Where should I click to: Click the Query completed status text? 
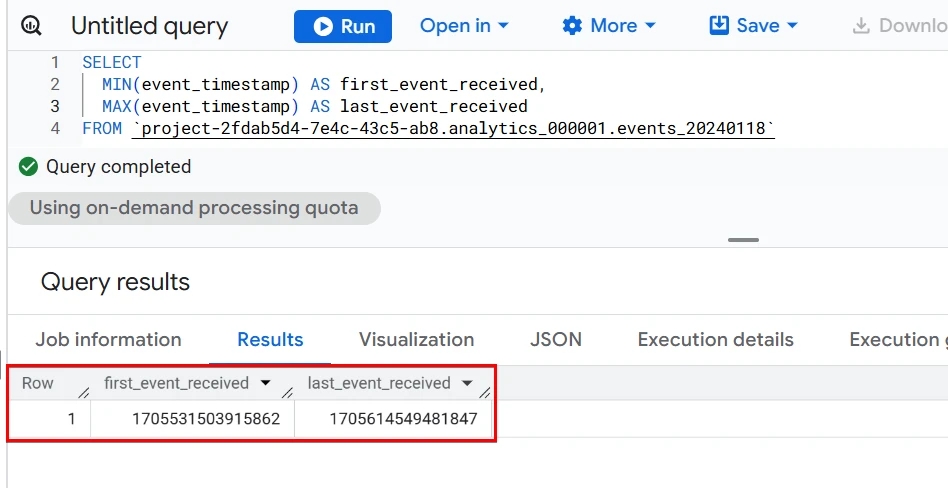[x=118, y=167]
